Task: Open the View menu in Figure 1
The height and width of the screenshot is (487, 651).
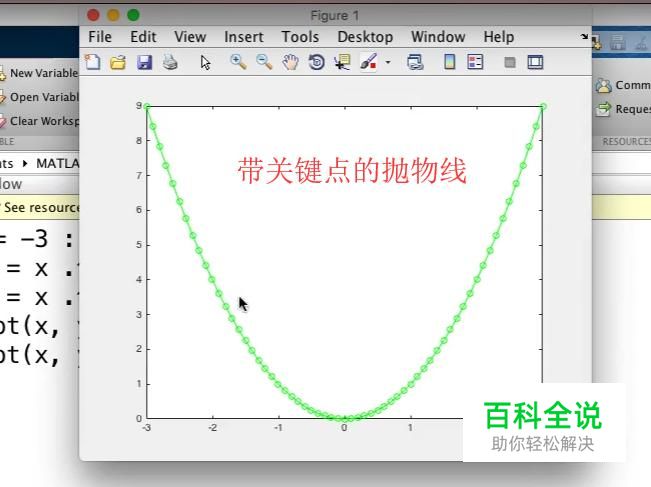Action: point(190,37)
